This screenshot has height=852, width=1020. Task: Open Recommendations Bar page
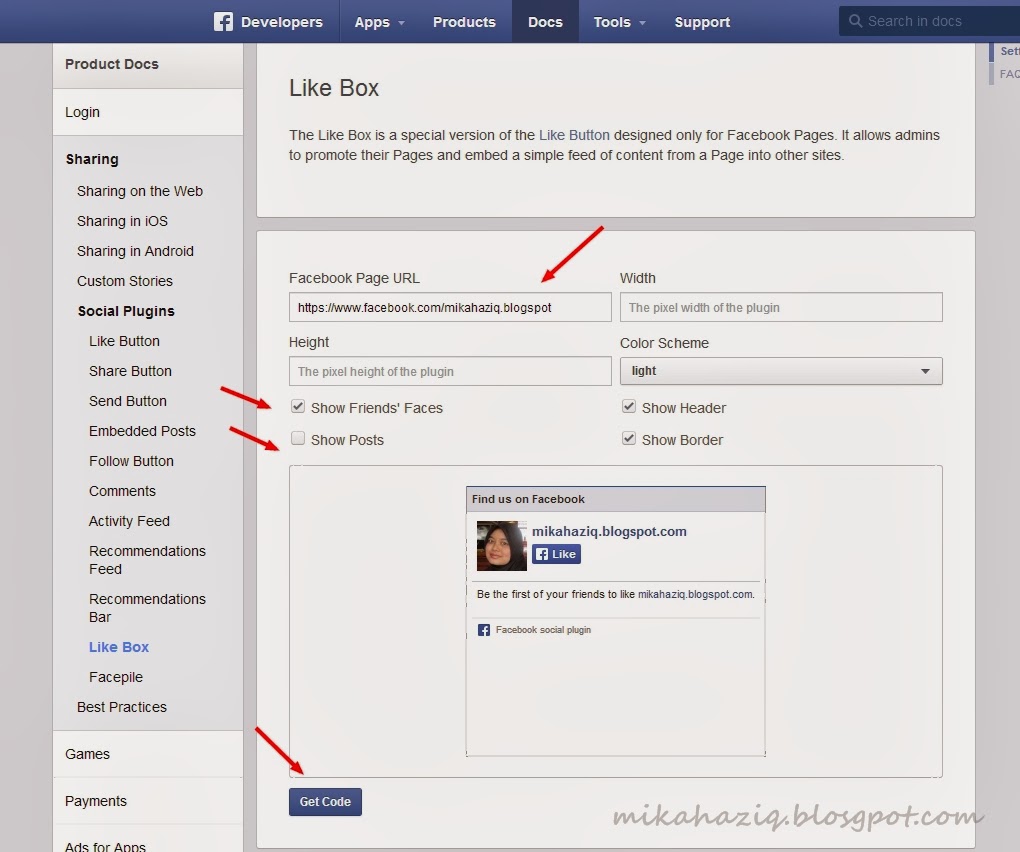[x=147, y=608]
